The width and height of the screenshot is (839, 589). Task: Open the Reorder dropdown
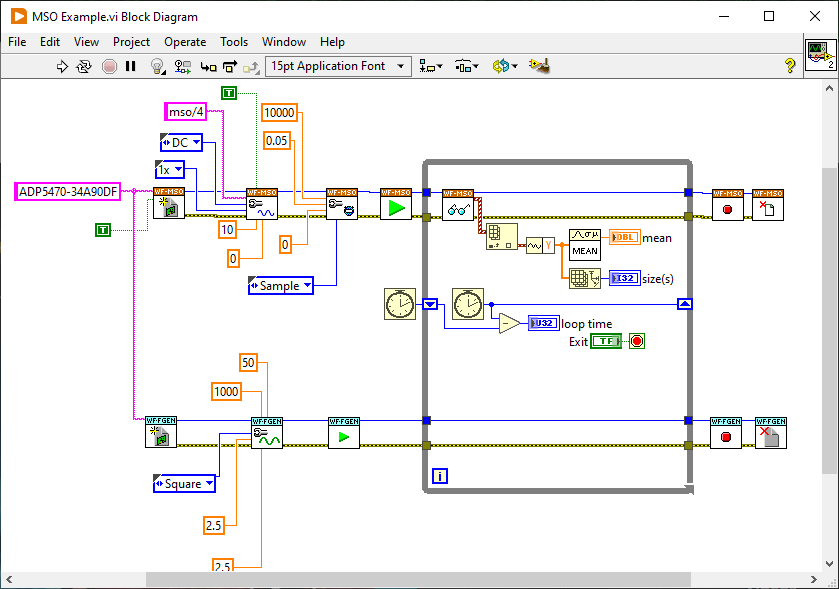pos(505,66)
